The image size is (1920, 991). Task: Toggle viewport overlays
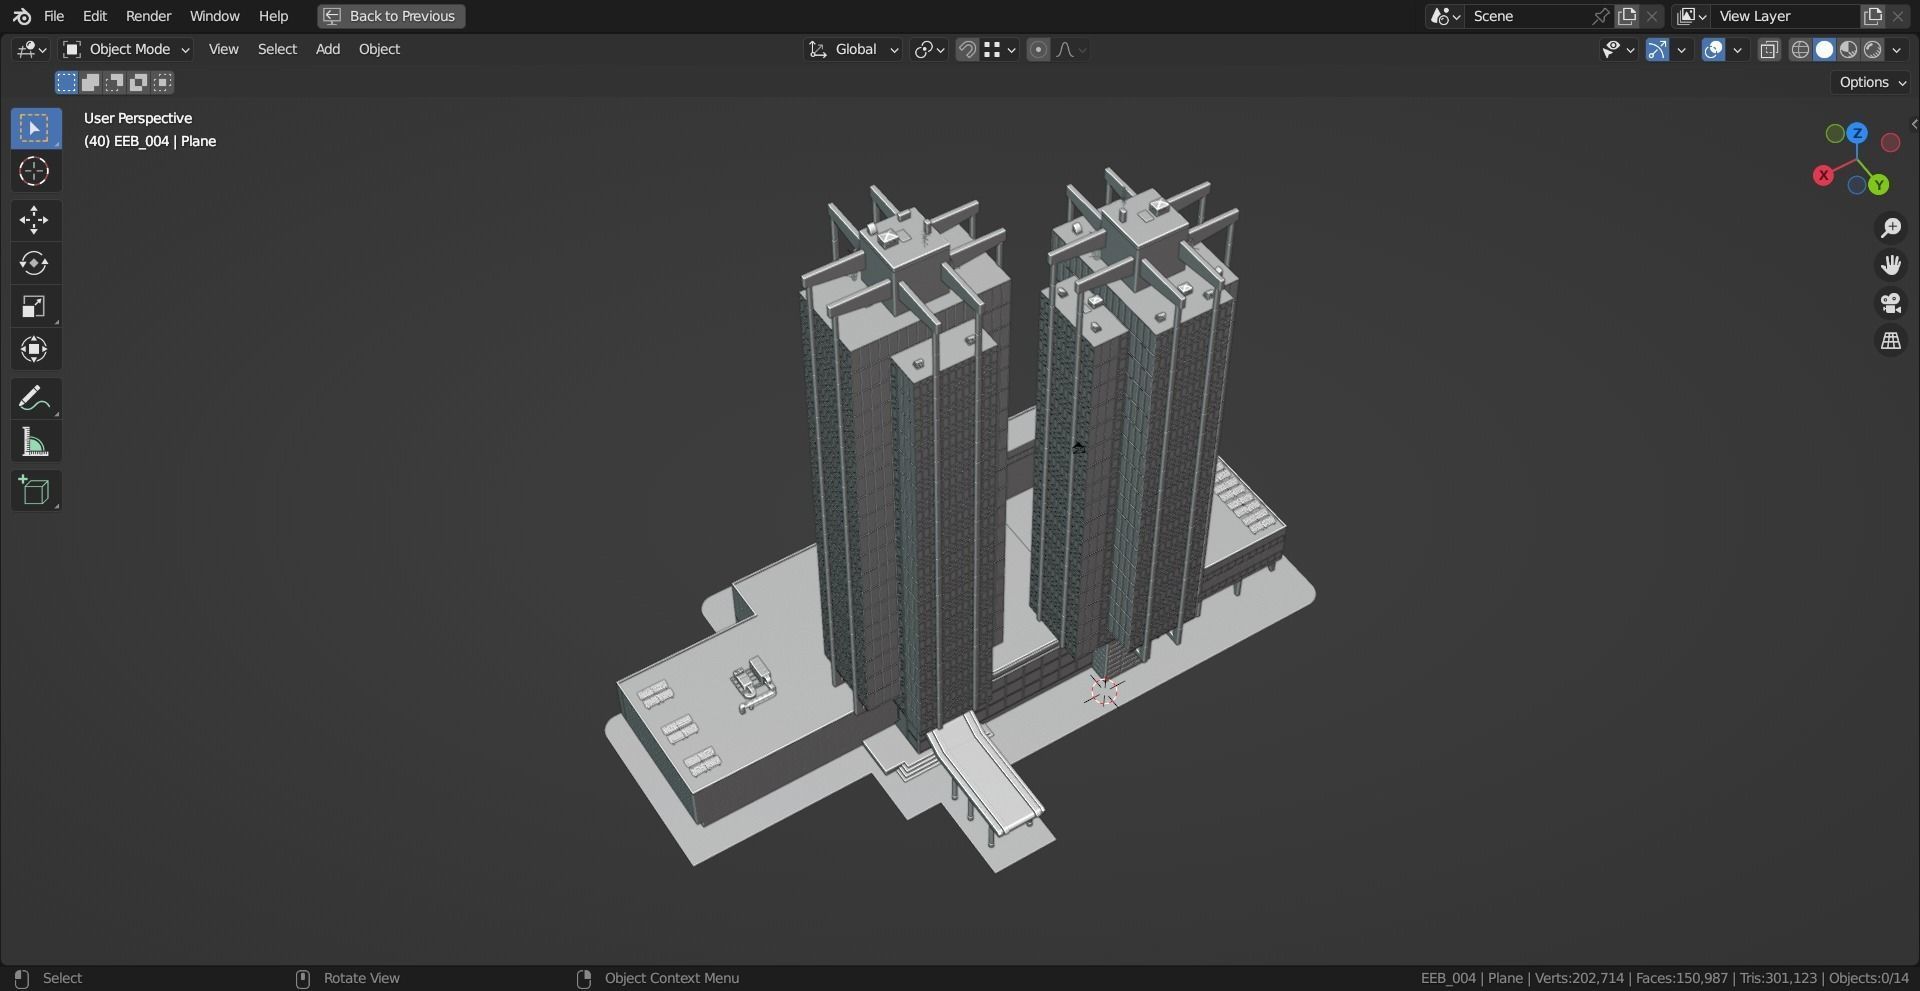tap(1714, 49)
